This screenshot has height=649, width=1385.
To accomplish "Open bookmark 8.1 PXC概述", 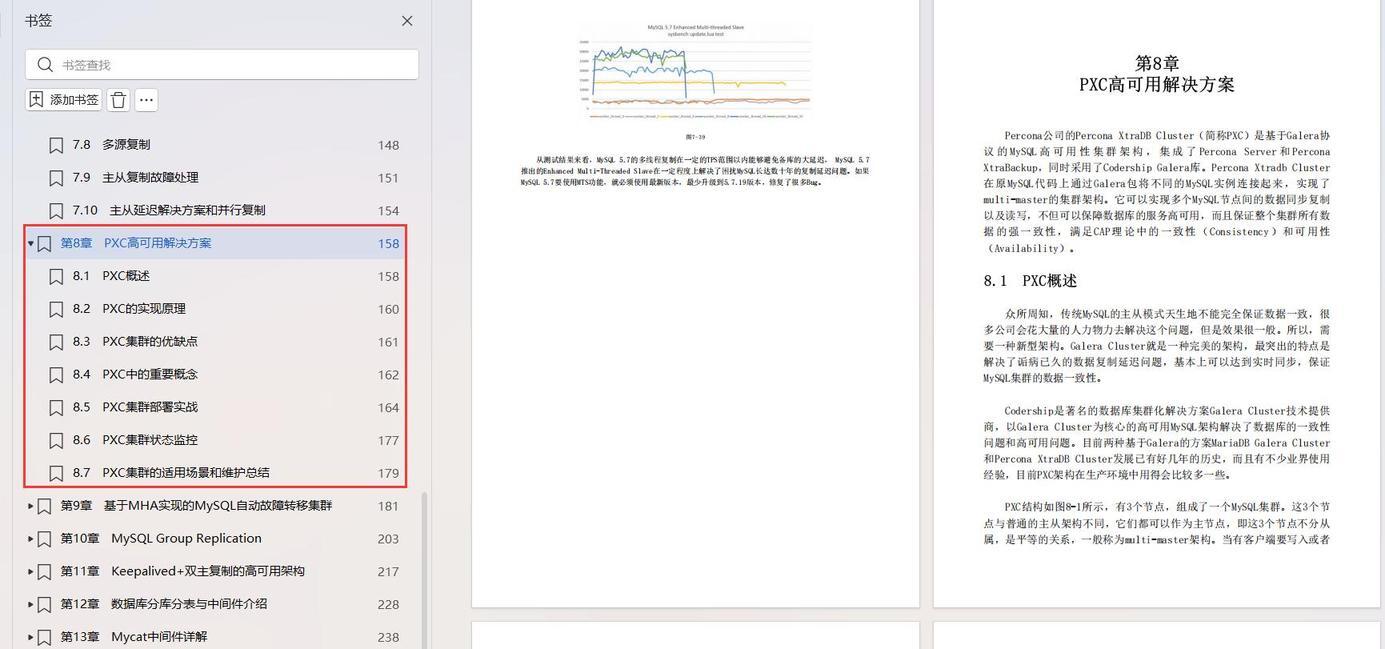I will tap(111, 276).
